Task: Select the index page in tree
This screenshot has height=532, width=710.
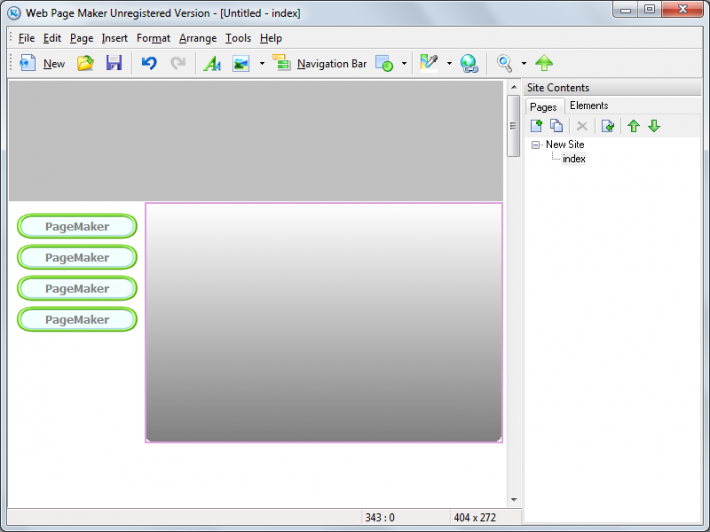Action: (x=574, y=159)
